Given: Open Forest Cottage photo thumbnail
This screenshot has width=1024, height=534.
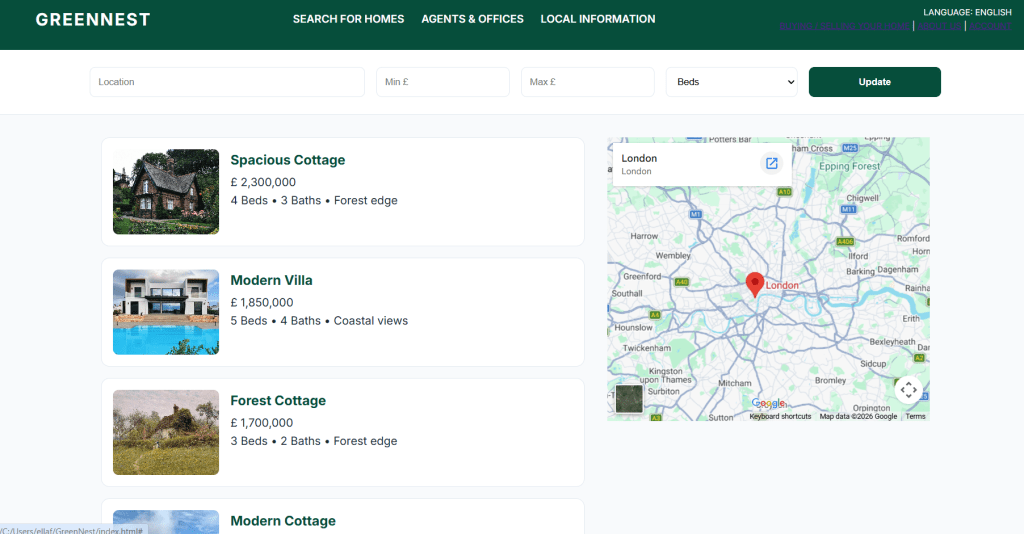Looking at the screenshot, I should [x=166, y=432].
